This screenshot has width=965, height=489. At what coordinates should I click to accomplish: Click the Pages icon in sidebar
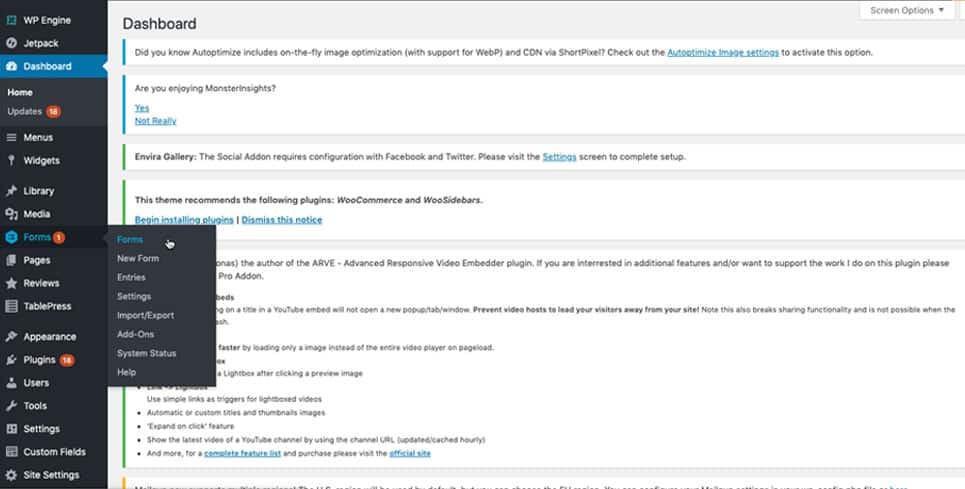(11, 260)
